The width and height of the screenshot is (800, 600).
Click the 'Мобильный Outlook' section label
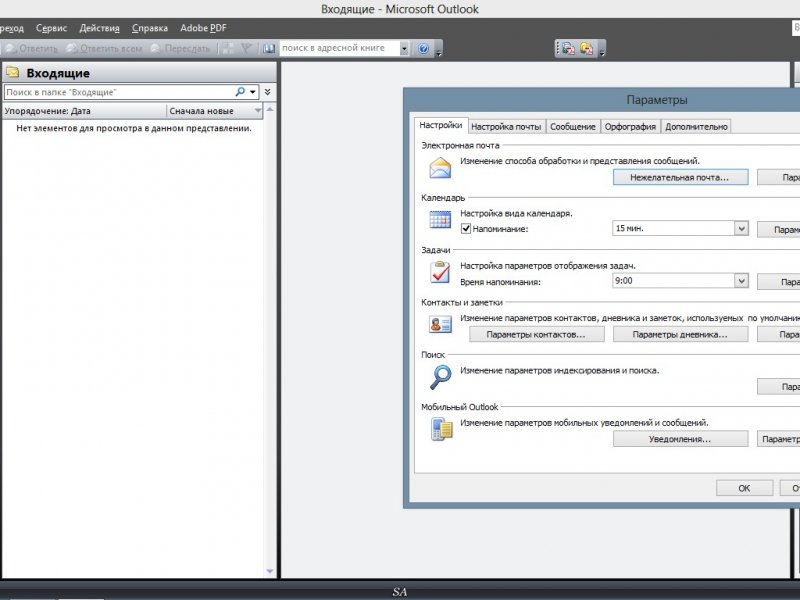click(x=459, y=407)
